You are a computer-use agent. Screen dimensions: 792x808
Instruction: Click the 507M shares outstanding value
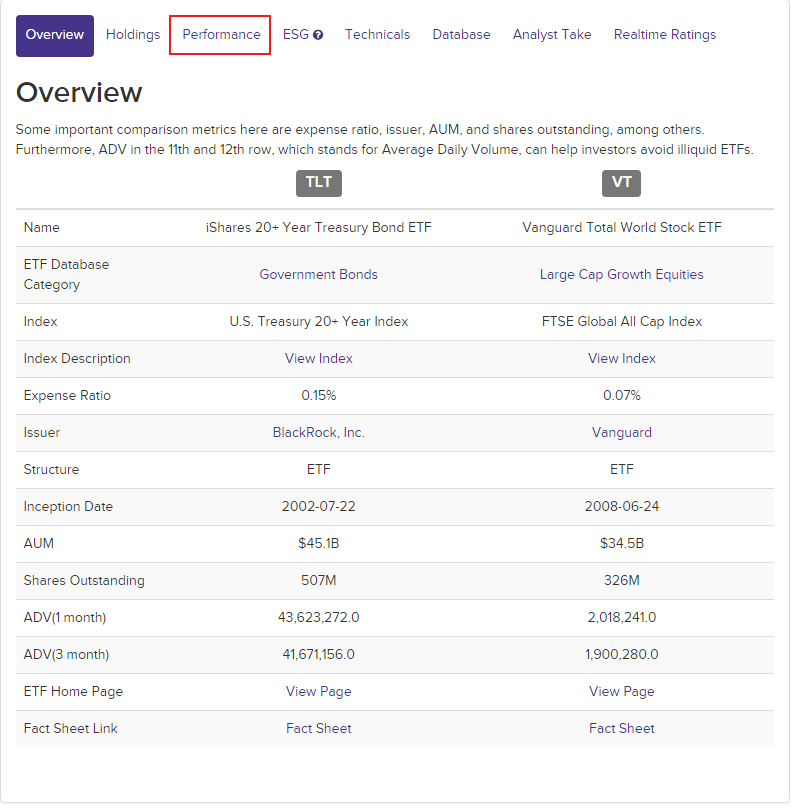point(319,581)
